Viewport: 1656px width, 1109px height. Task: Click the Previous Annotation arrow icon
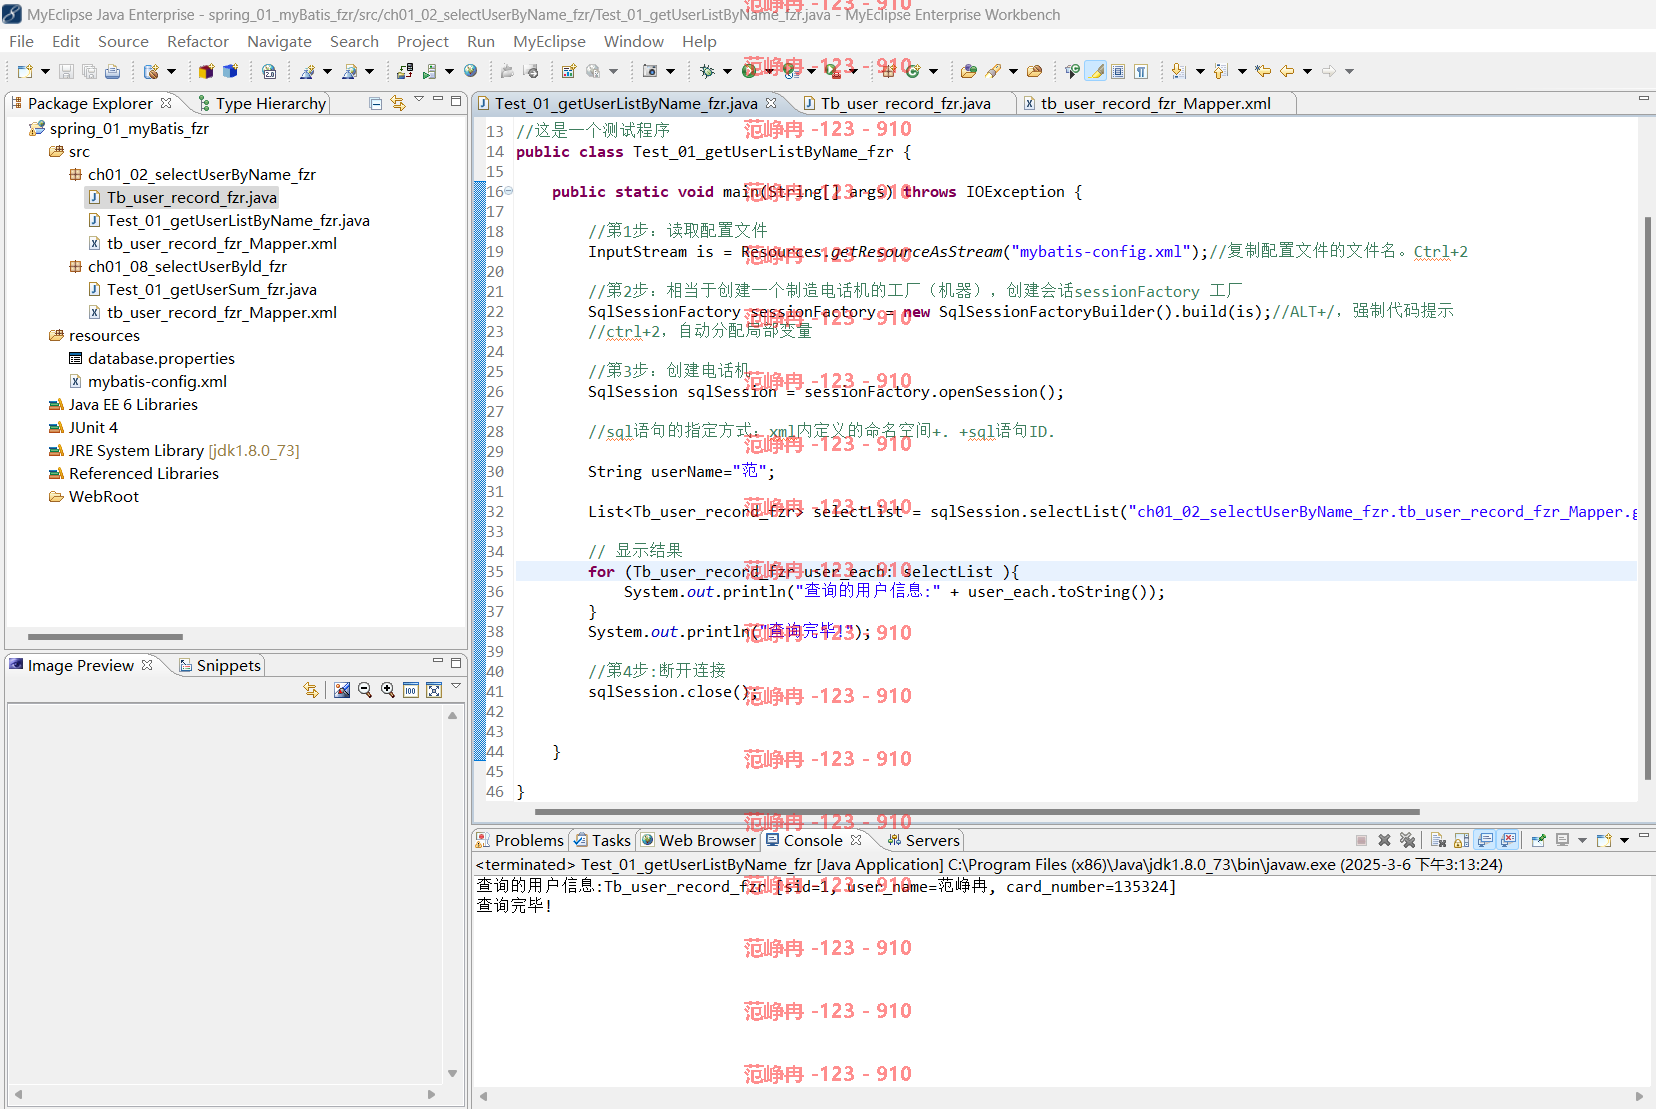(x=1221, y=71)
